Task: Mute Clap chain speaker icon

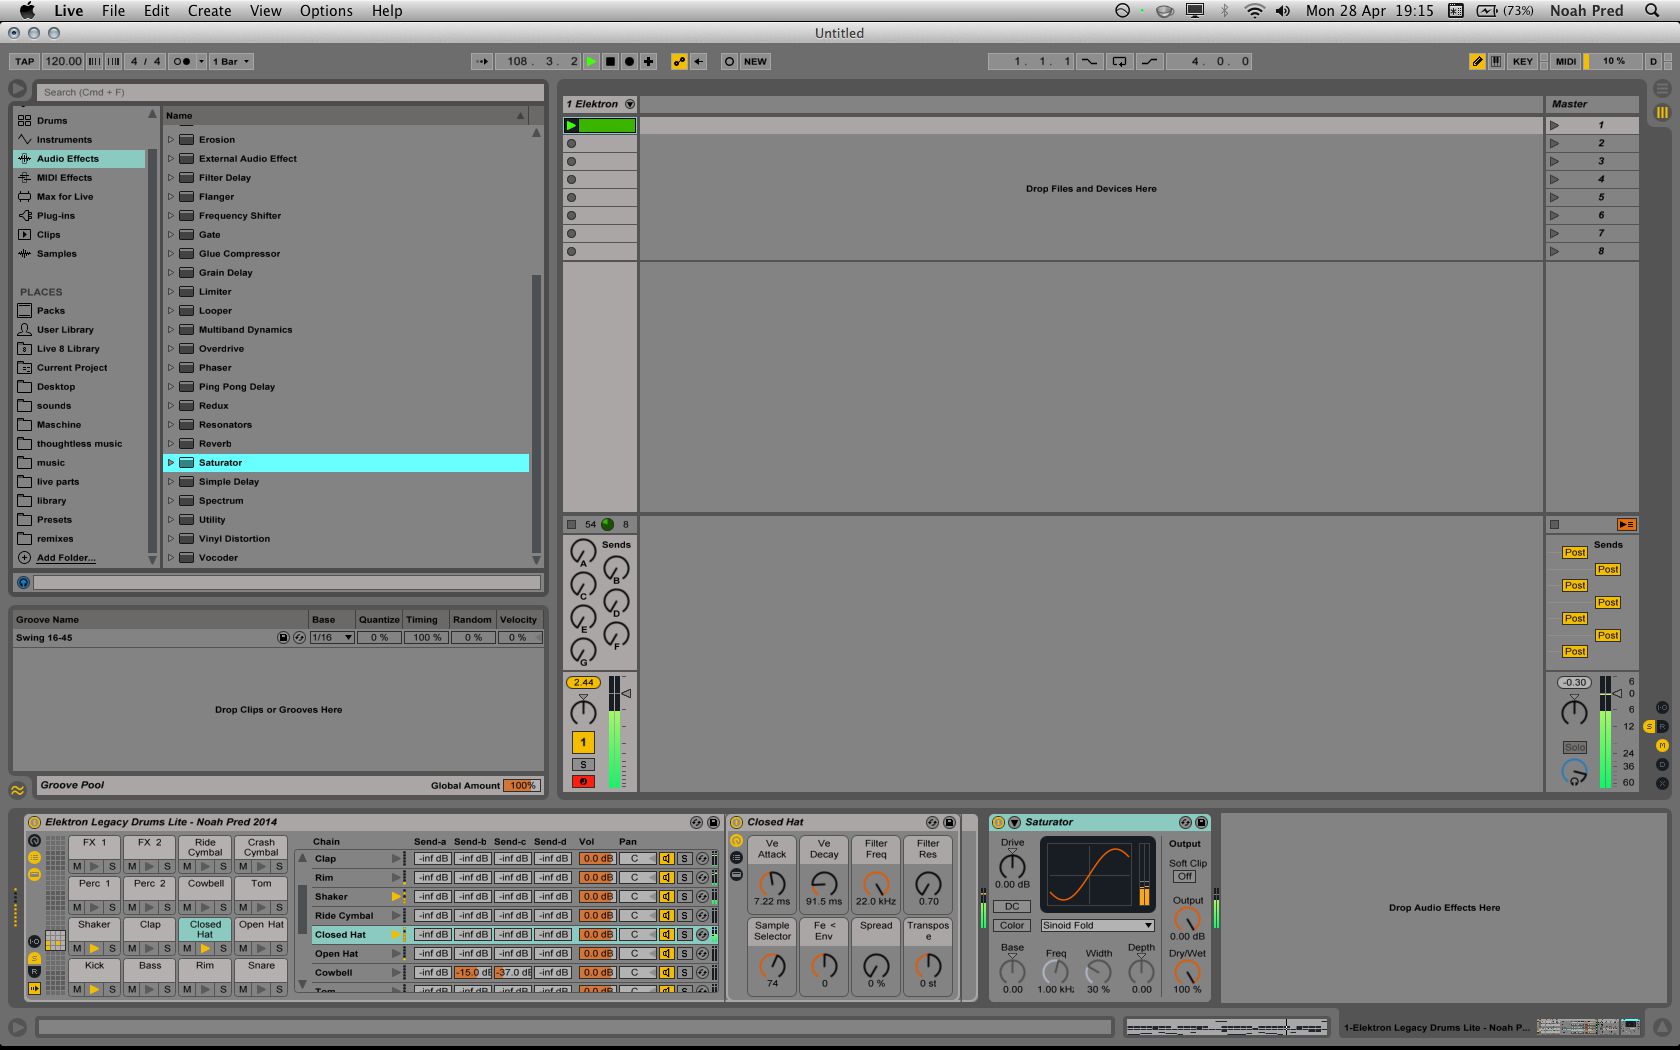Action: (666, 859)
